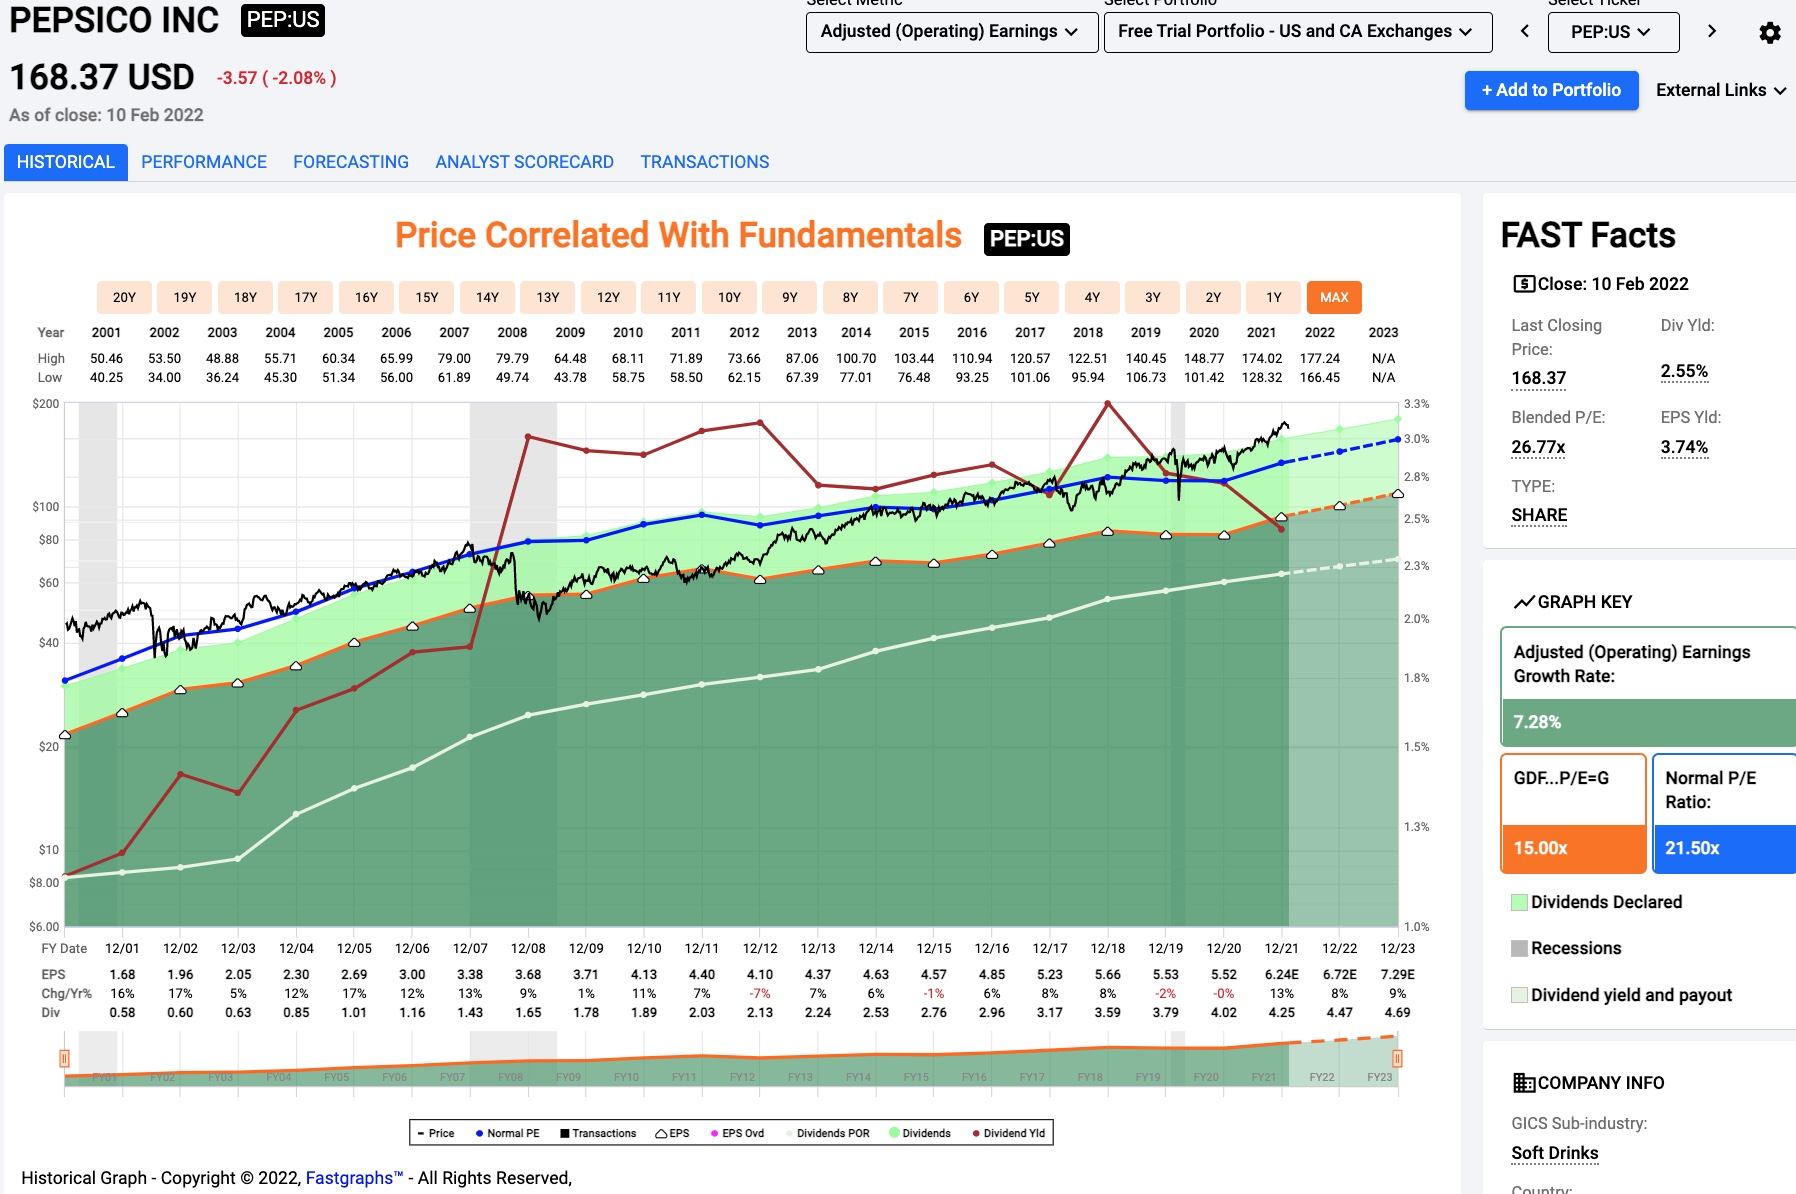Select the 1Y time range button
The image size is (1796, 1194).
(1274, 297)
